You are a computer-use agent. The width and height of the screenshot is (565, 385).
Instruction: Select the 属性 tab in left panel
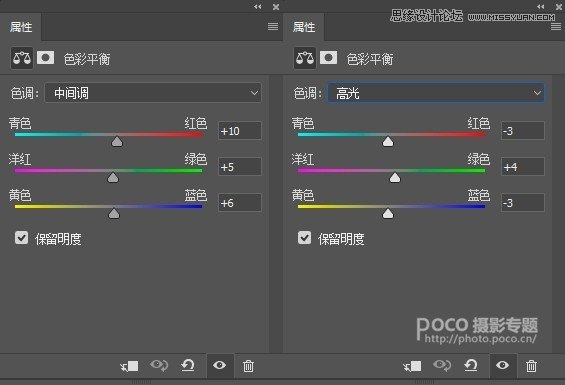click(21, 27)
